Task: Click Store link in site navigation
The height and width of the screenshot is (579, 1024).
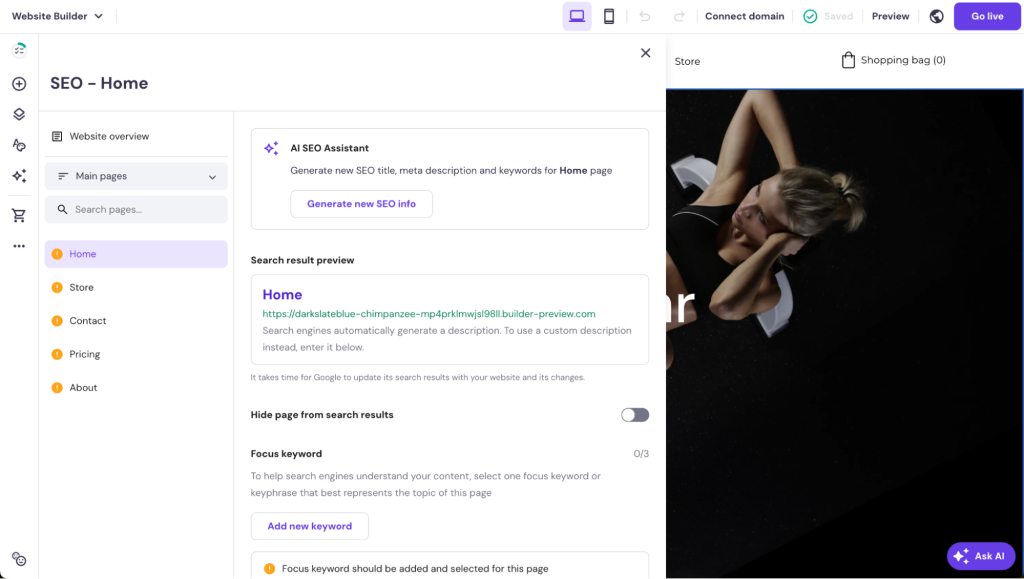Action: click(687, 61)
